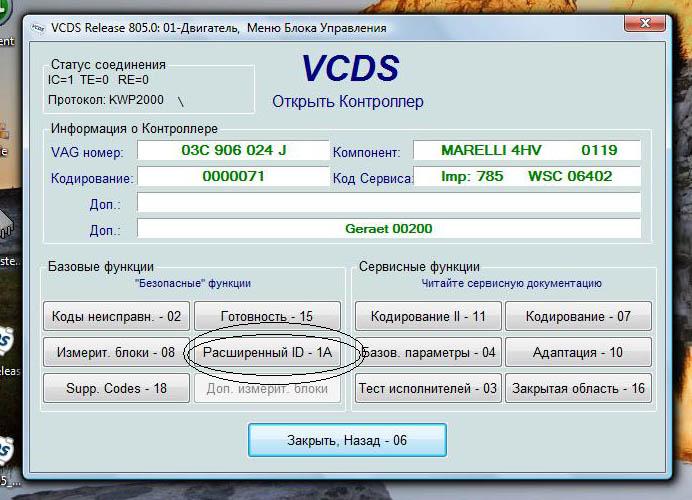This screenshot has height=500, width=692.
Task: Click the Сервисные функции group label
Action: pos(419,267)
